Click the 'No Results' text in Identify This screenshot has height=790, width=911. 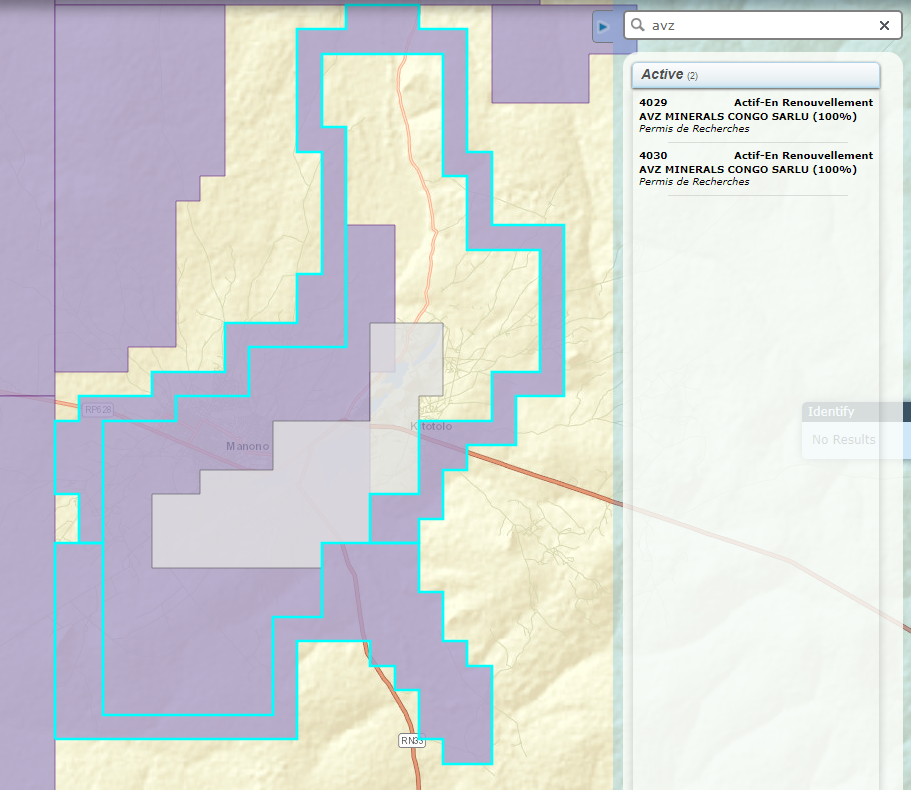[x=844, y=440]
